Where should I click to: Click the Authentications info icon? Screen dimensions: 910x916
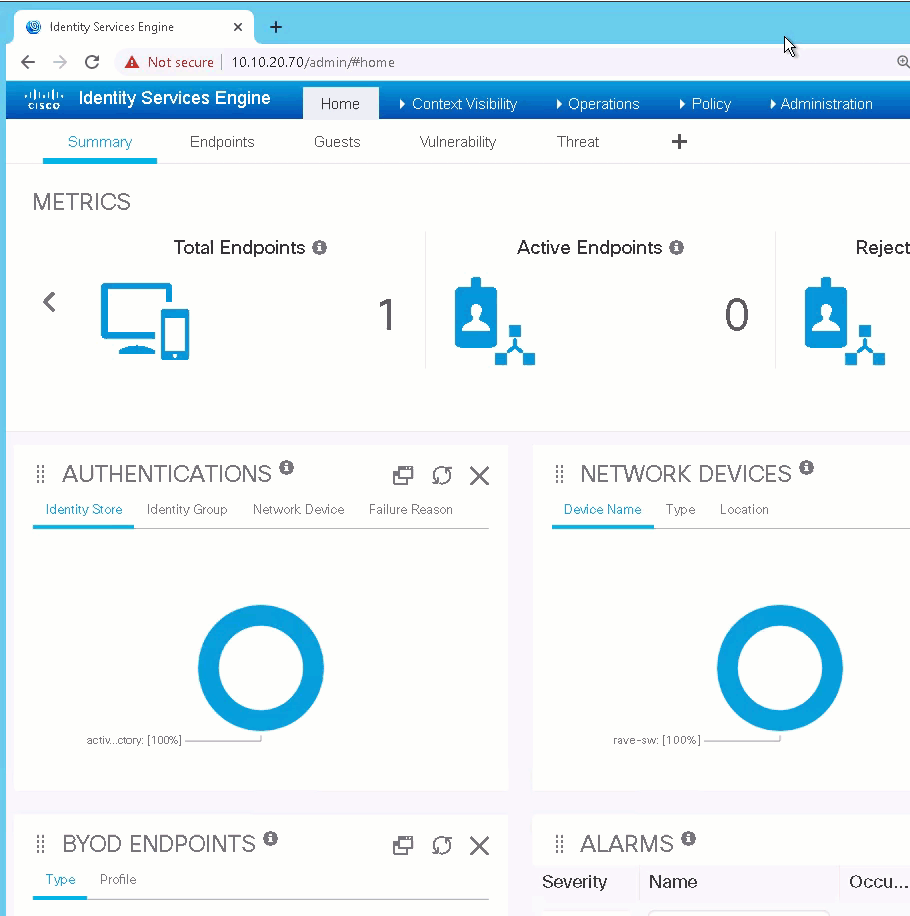click(x=286, y=467)
